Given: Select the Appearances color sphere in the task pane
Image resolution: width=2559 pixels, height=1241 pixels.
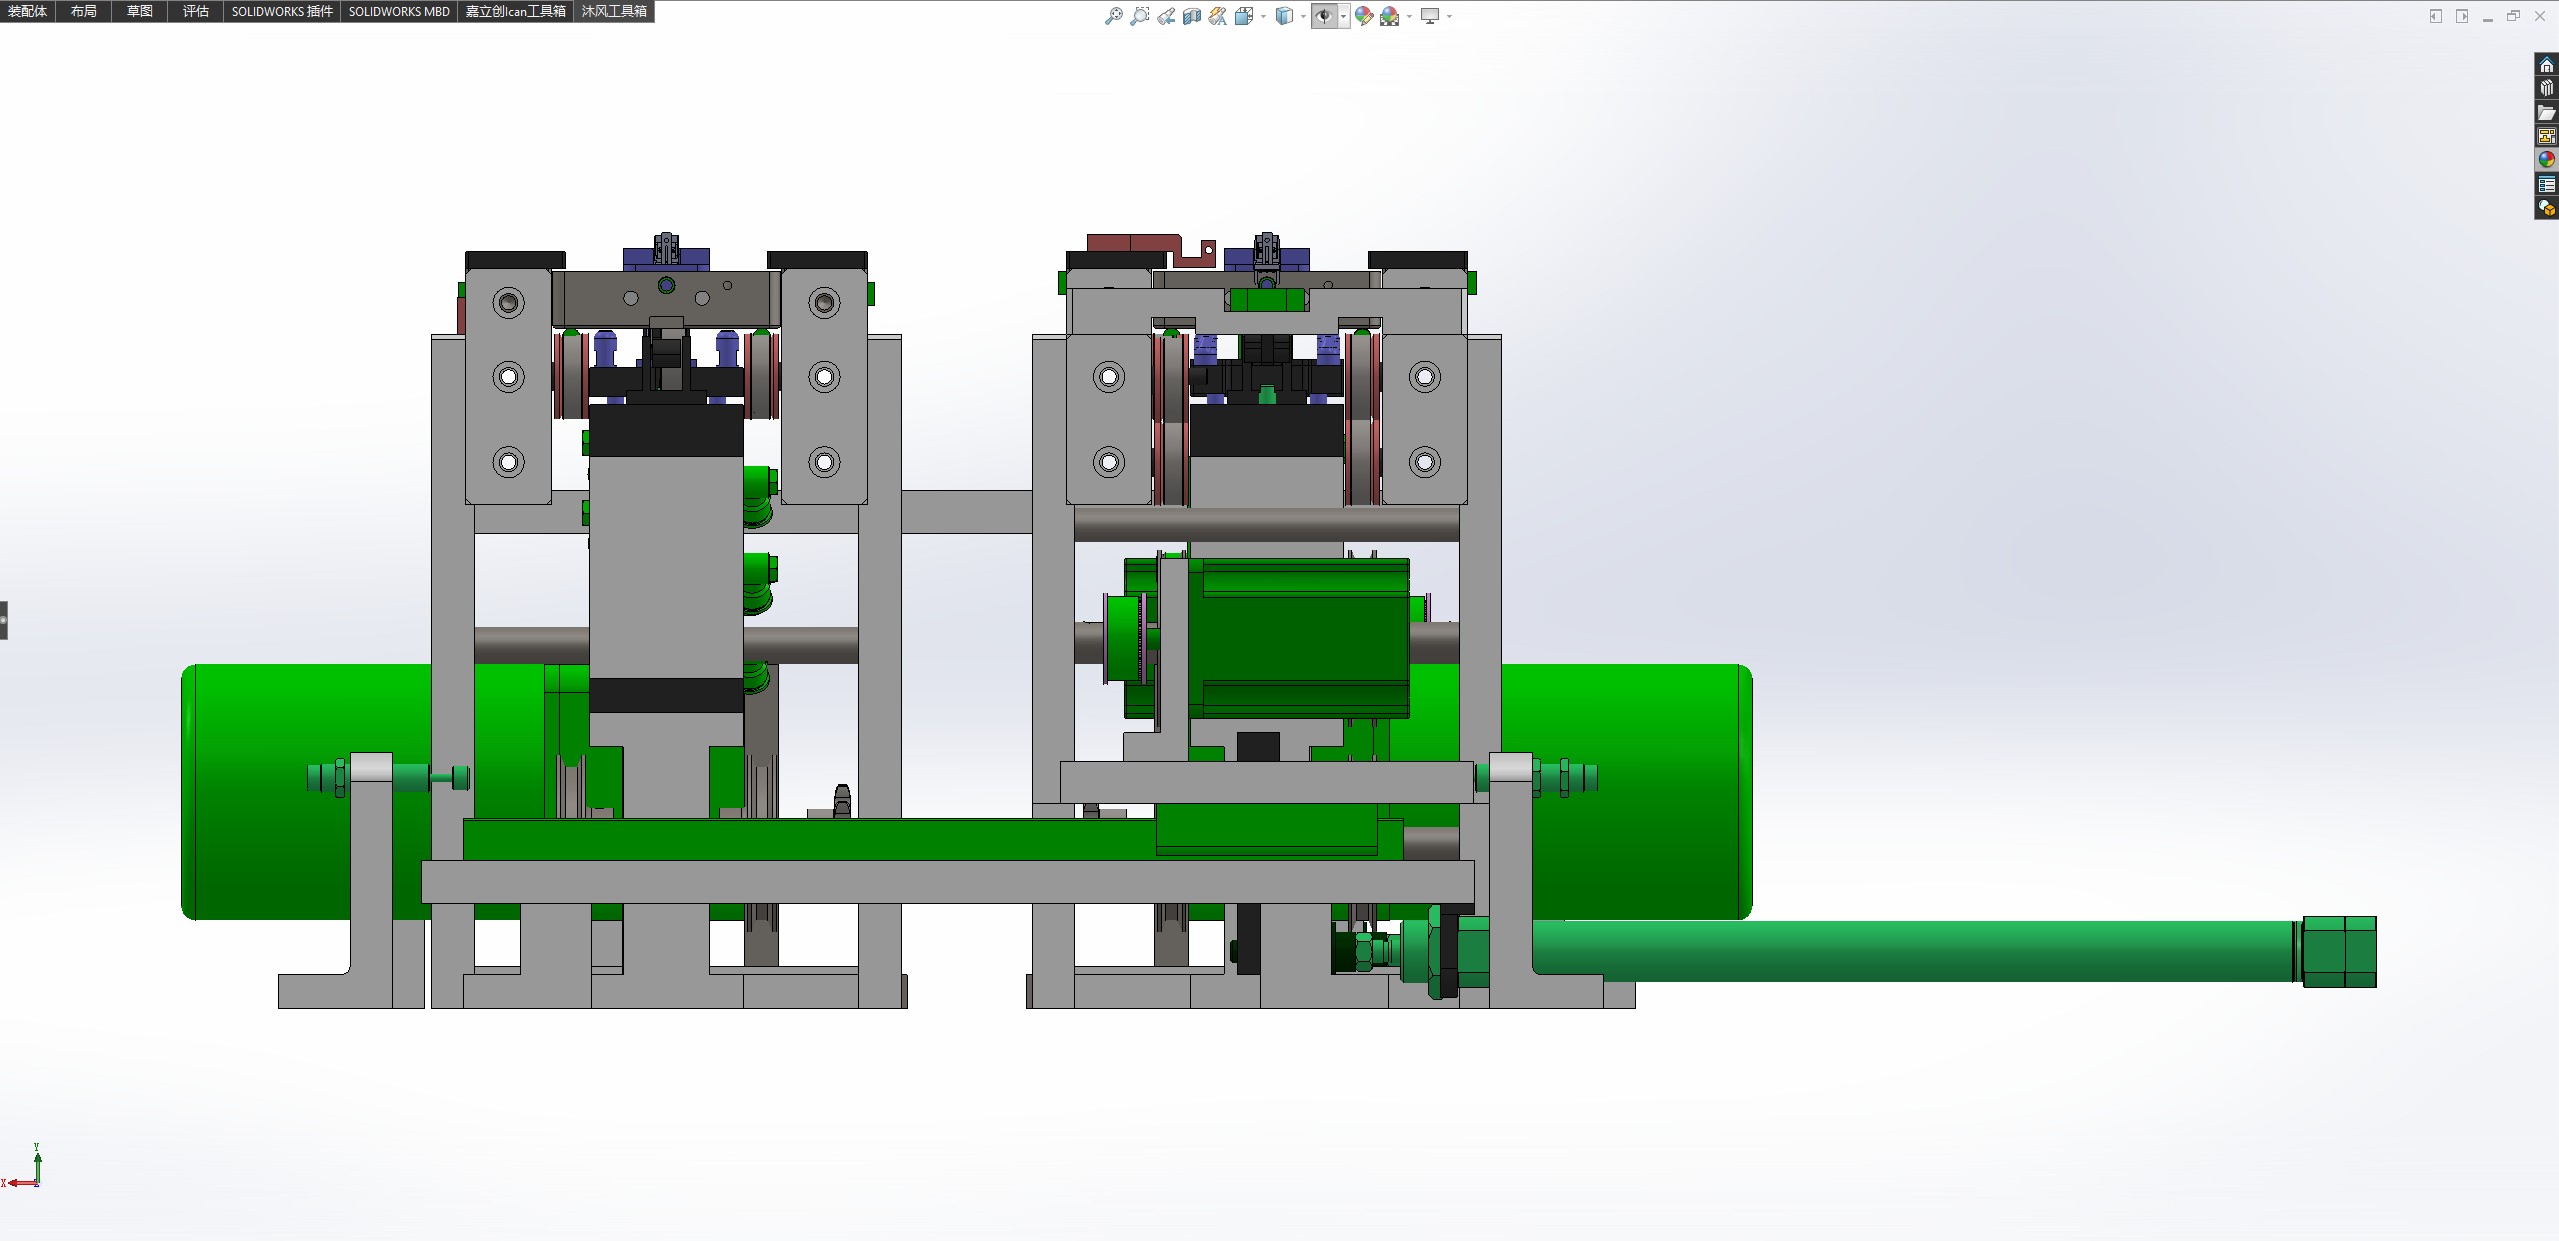Looking at the screenshot, I should [2546, 160].
